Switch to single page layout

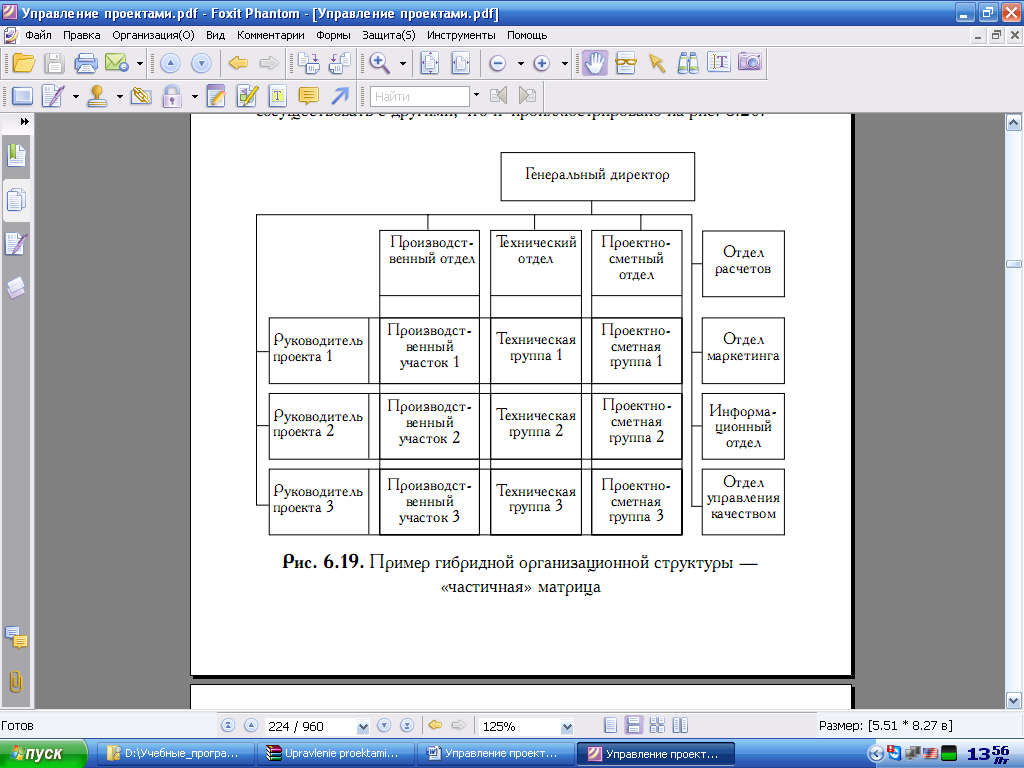point(611,726)
